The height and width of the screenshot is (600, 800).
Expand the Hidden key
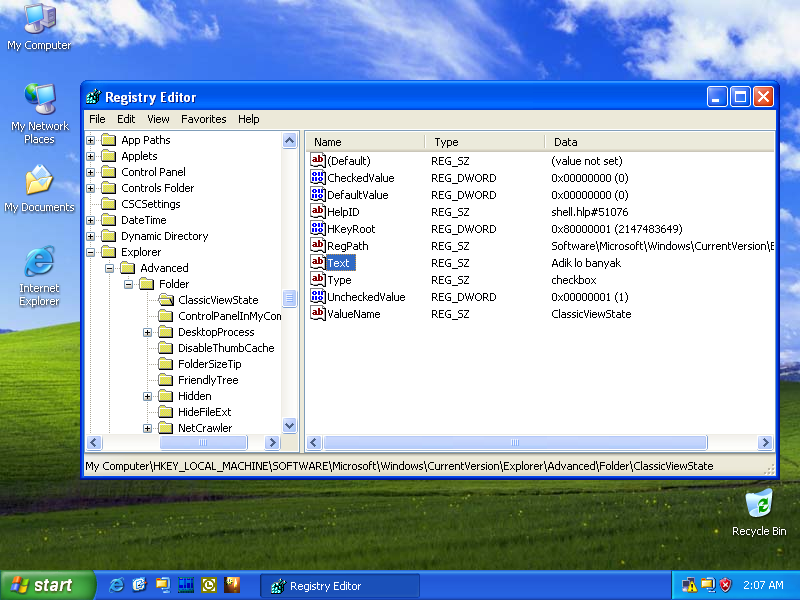147,396
